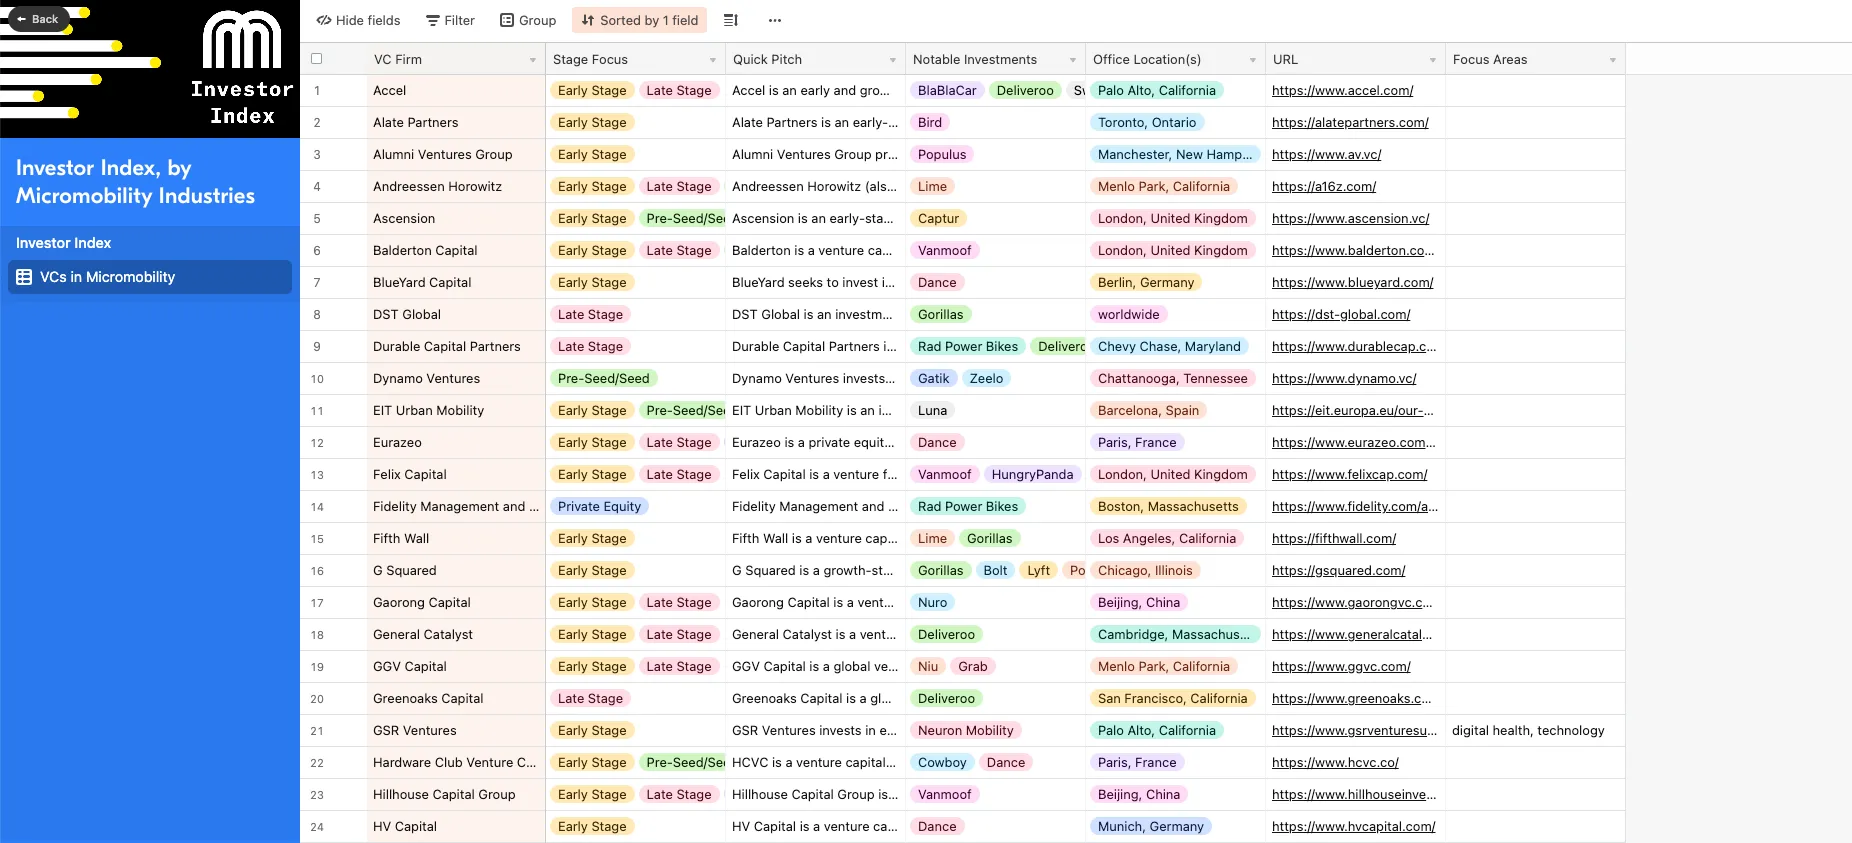Open the fifthwall.com link

click(1334, 538)
